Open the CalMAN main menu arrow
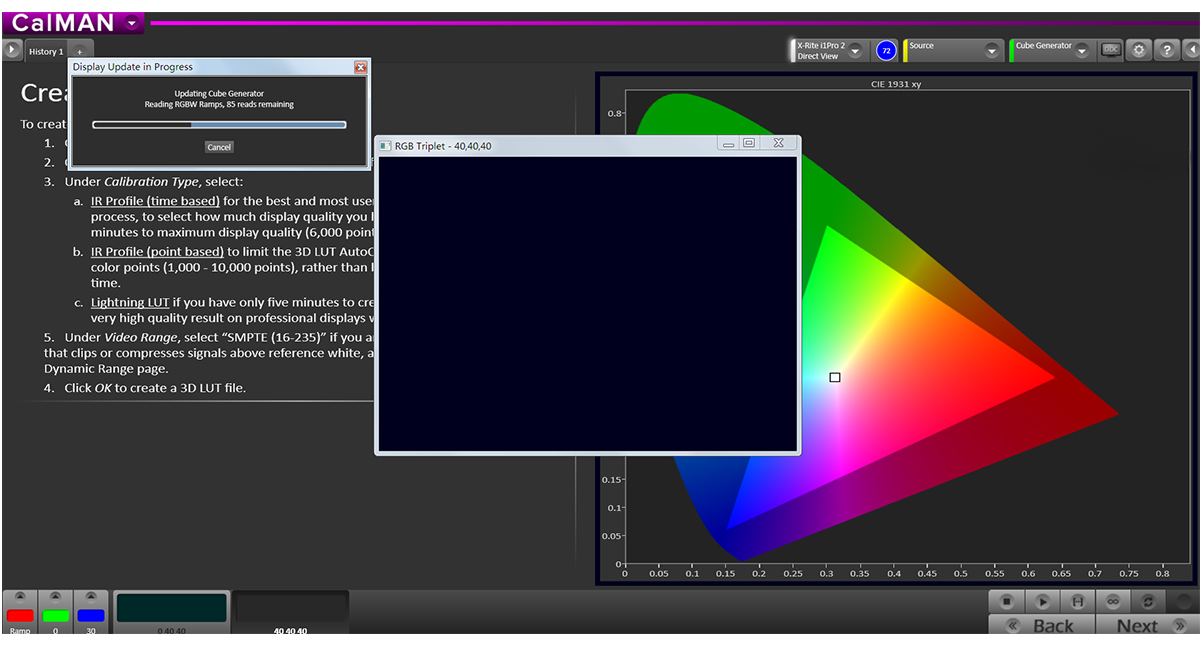1201x645 pixels. click(133, 24)
